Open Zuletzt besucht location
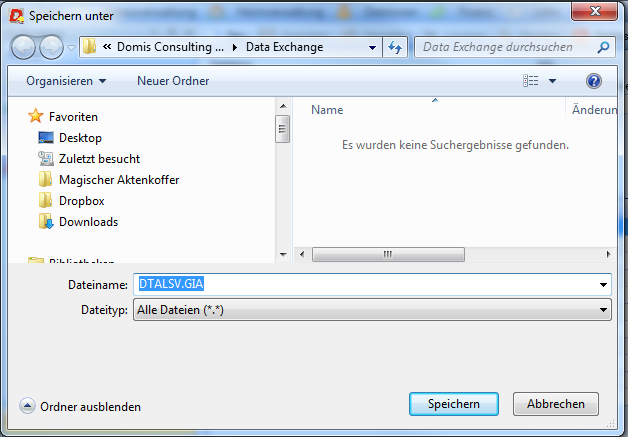This screenshot has height=437, width=628. pos(99,159)
